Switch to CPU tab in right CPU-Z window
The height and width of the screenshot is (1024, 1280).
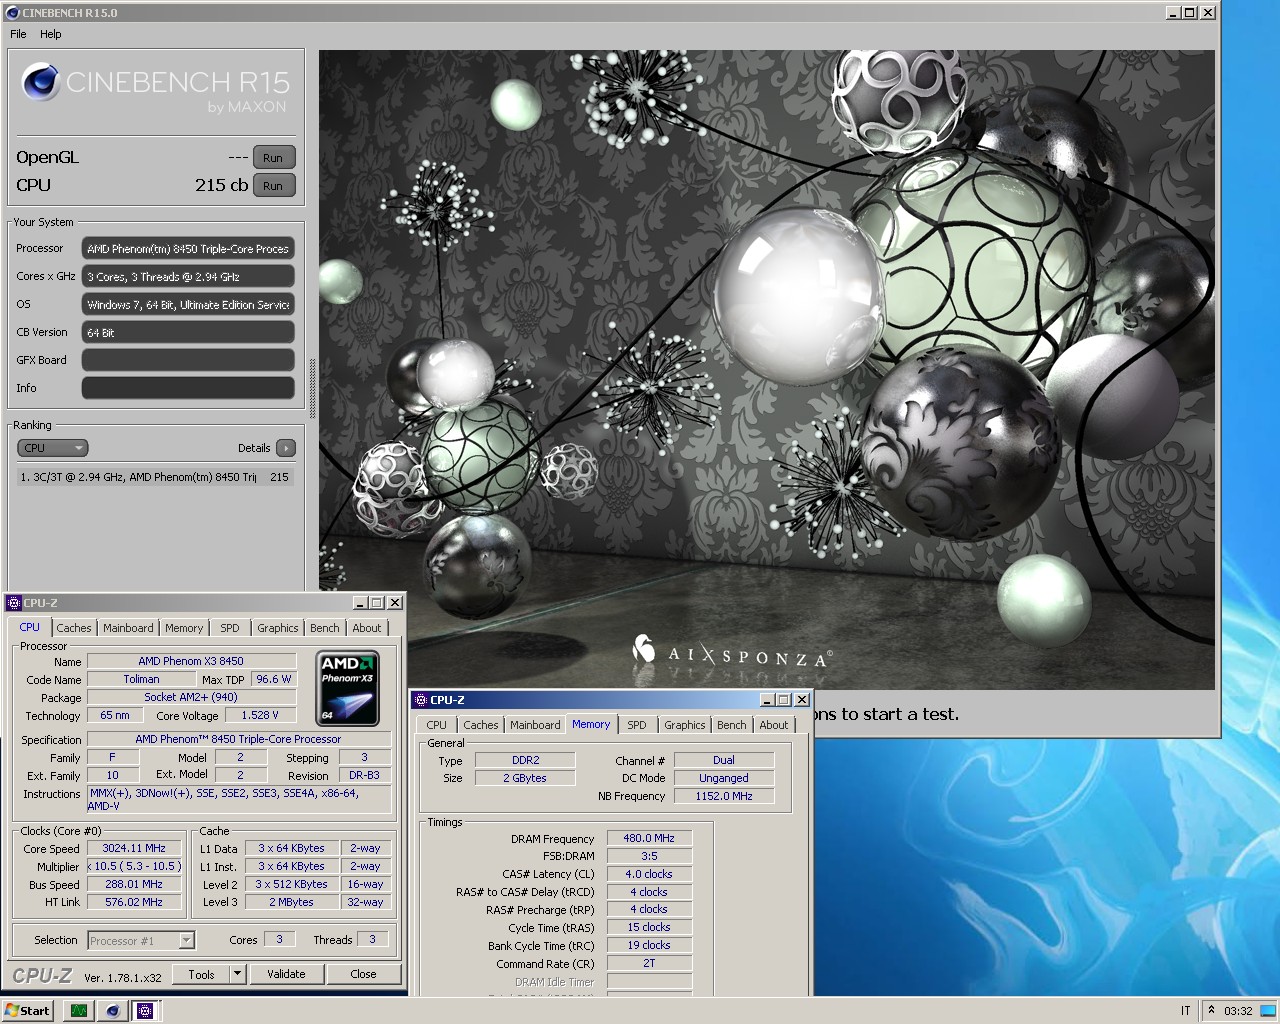(x=437, y=725)
